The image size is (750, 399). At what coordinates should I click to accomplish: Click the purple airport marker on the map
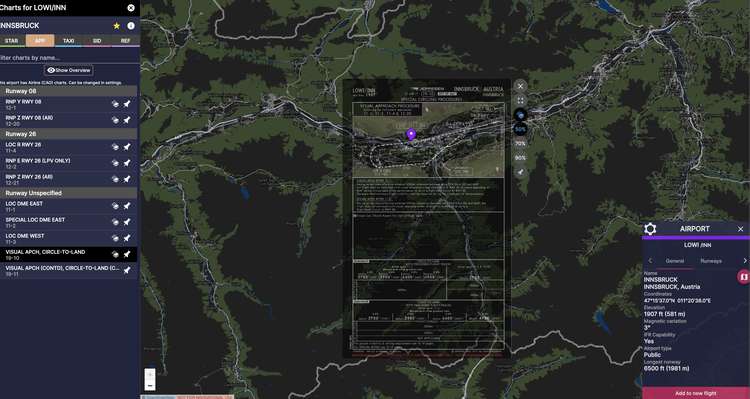(x=410, y=134)
